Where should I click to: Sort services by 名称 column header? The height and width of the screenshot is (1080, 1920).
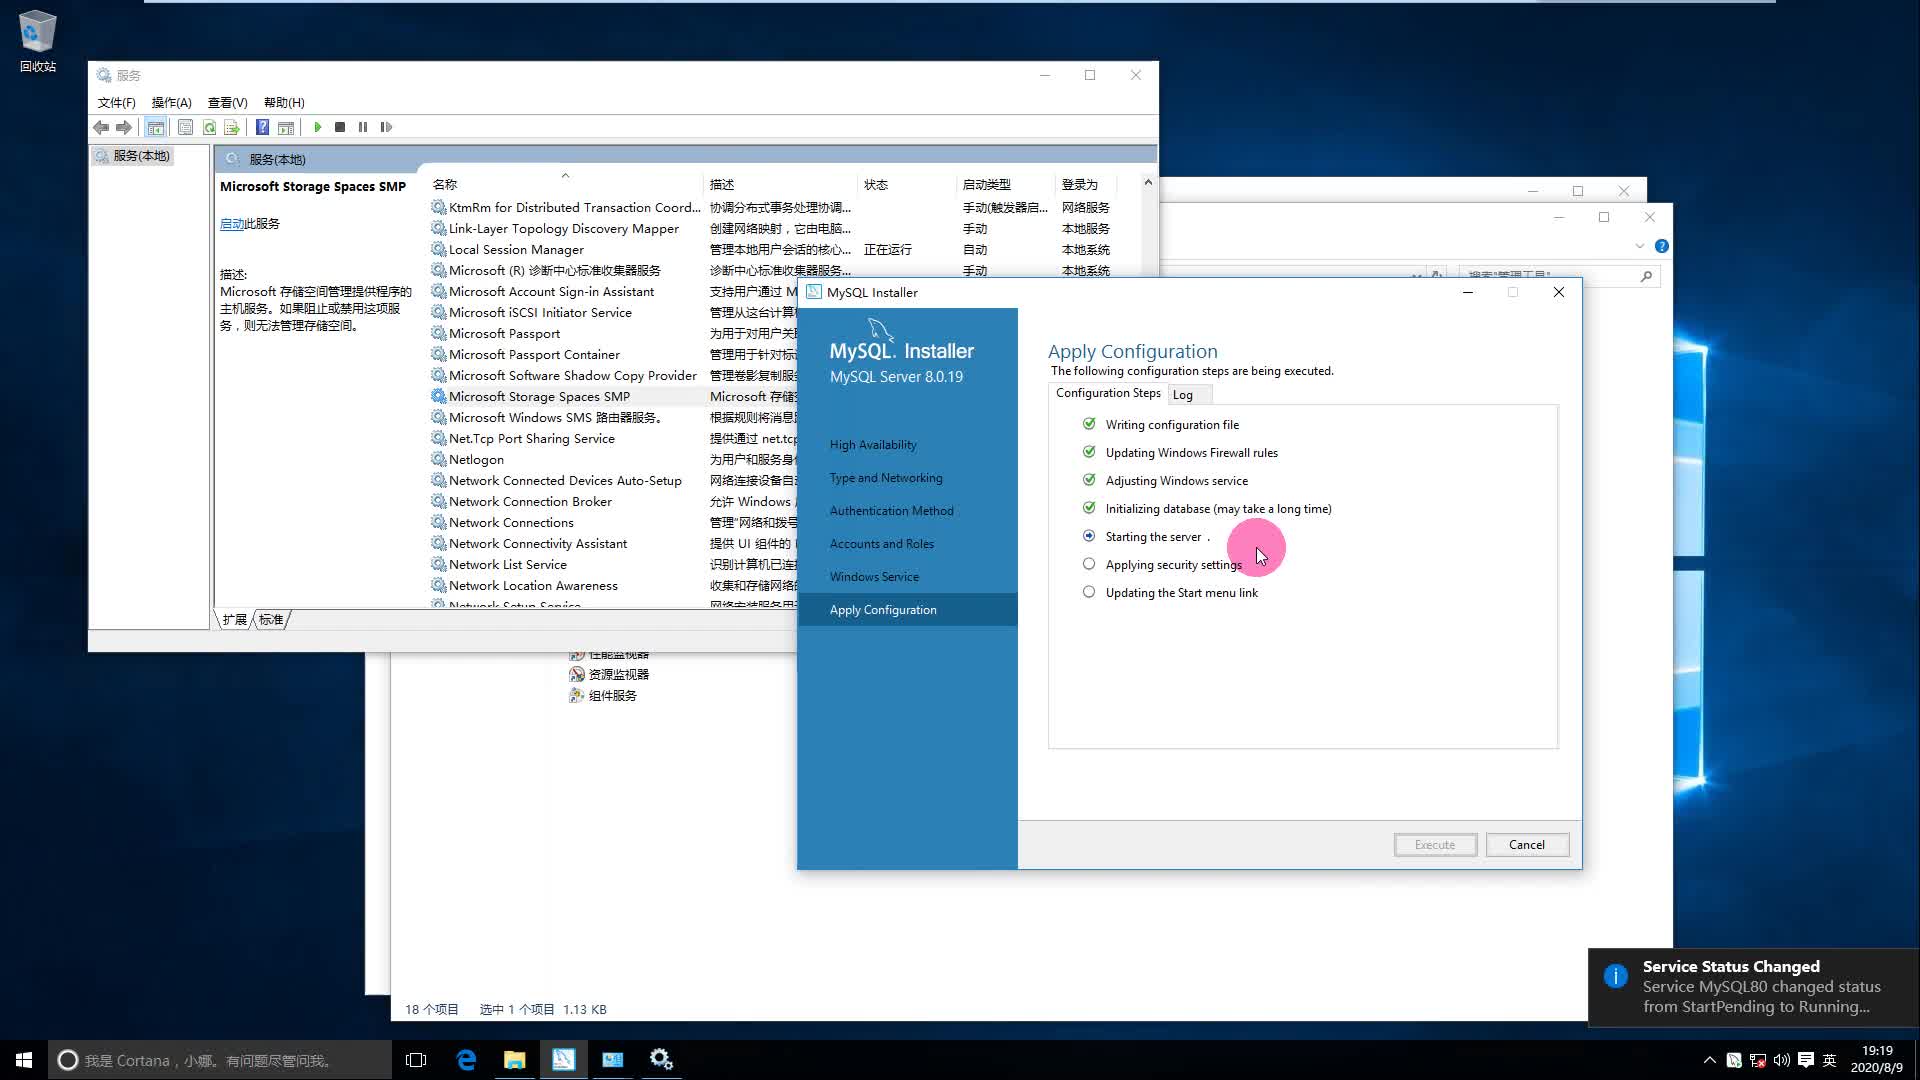[x=445, y=185]
